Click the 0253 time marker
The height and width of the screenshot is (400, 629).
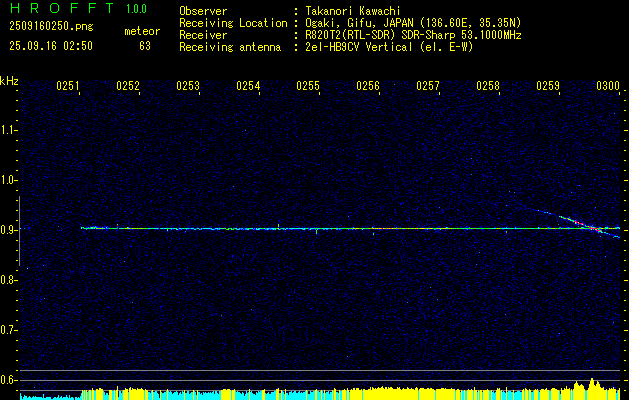pos(188,85)
